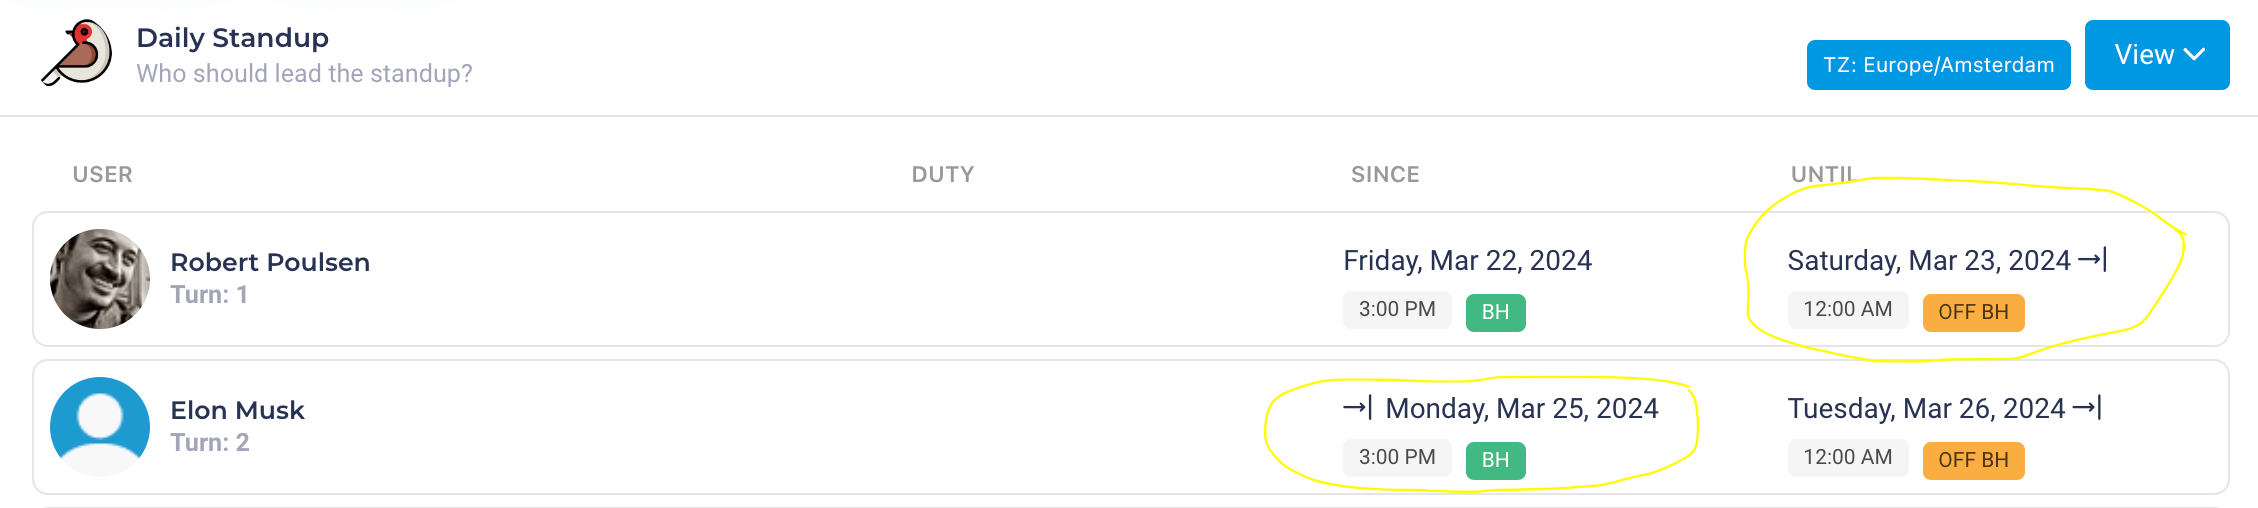Image resolution: width=2258 pixels, height=508 pixels.
Task: Click the Daily Standup title
Action: (232, 38)
